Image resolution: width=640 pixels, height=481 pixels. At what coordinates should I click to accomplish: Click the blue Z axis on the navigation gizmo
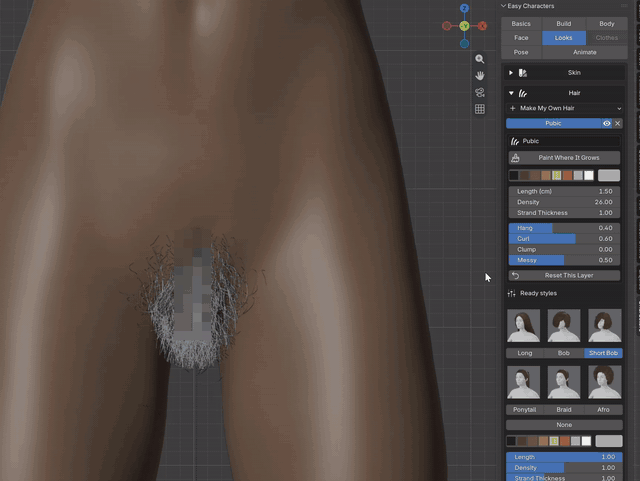pos(464,8)
